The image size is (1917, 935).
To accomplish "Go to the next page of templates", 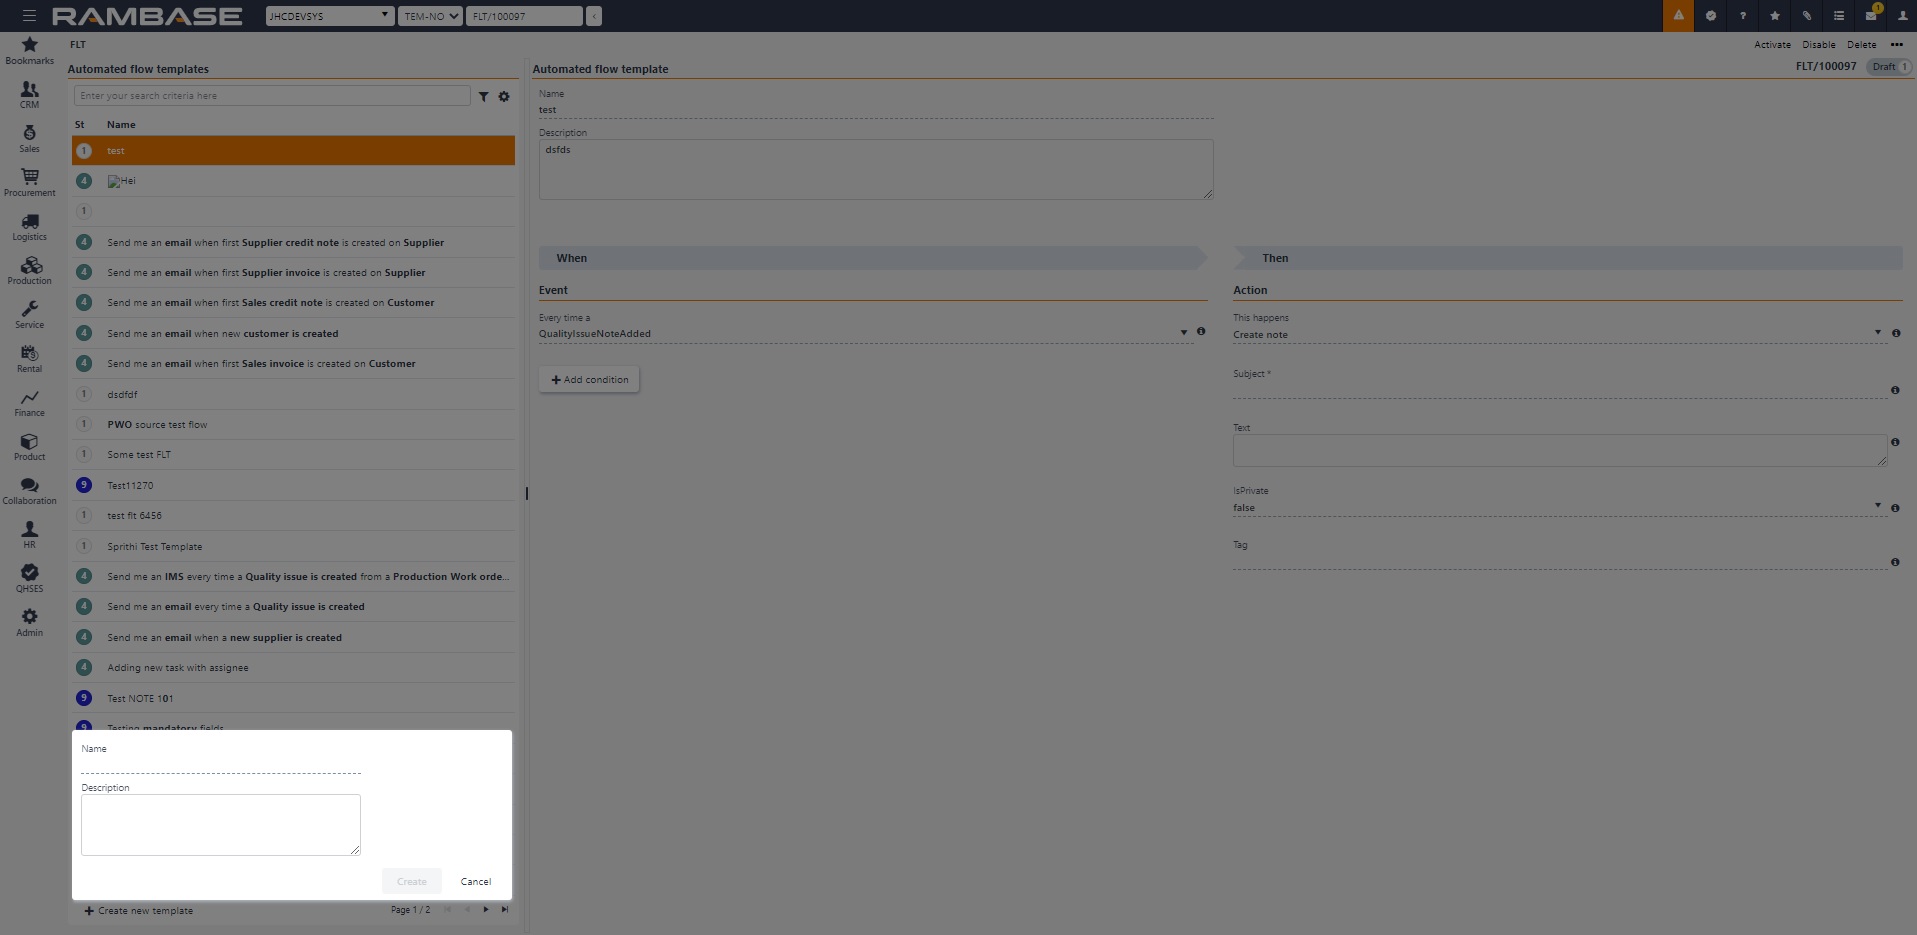I will tap(486, 910).
